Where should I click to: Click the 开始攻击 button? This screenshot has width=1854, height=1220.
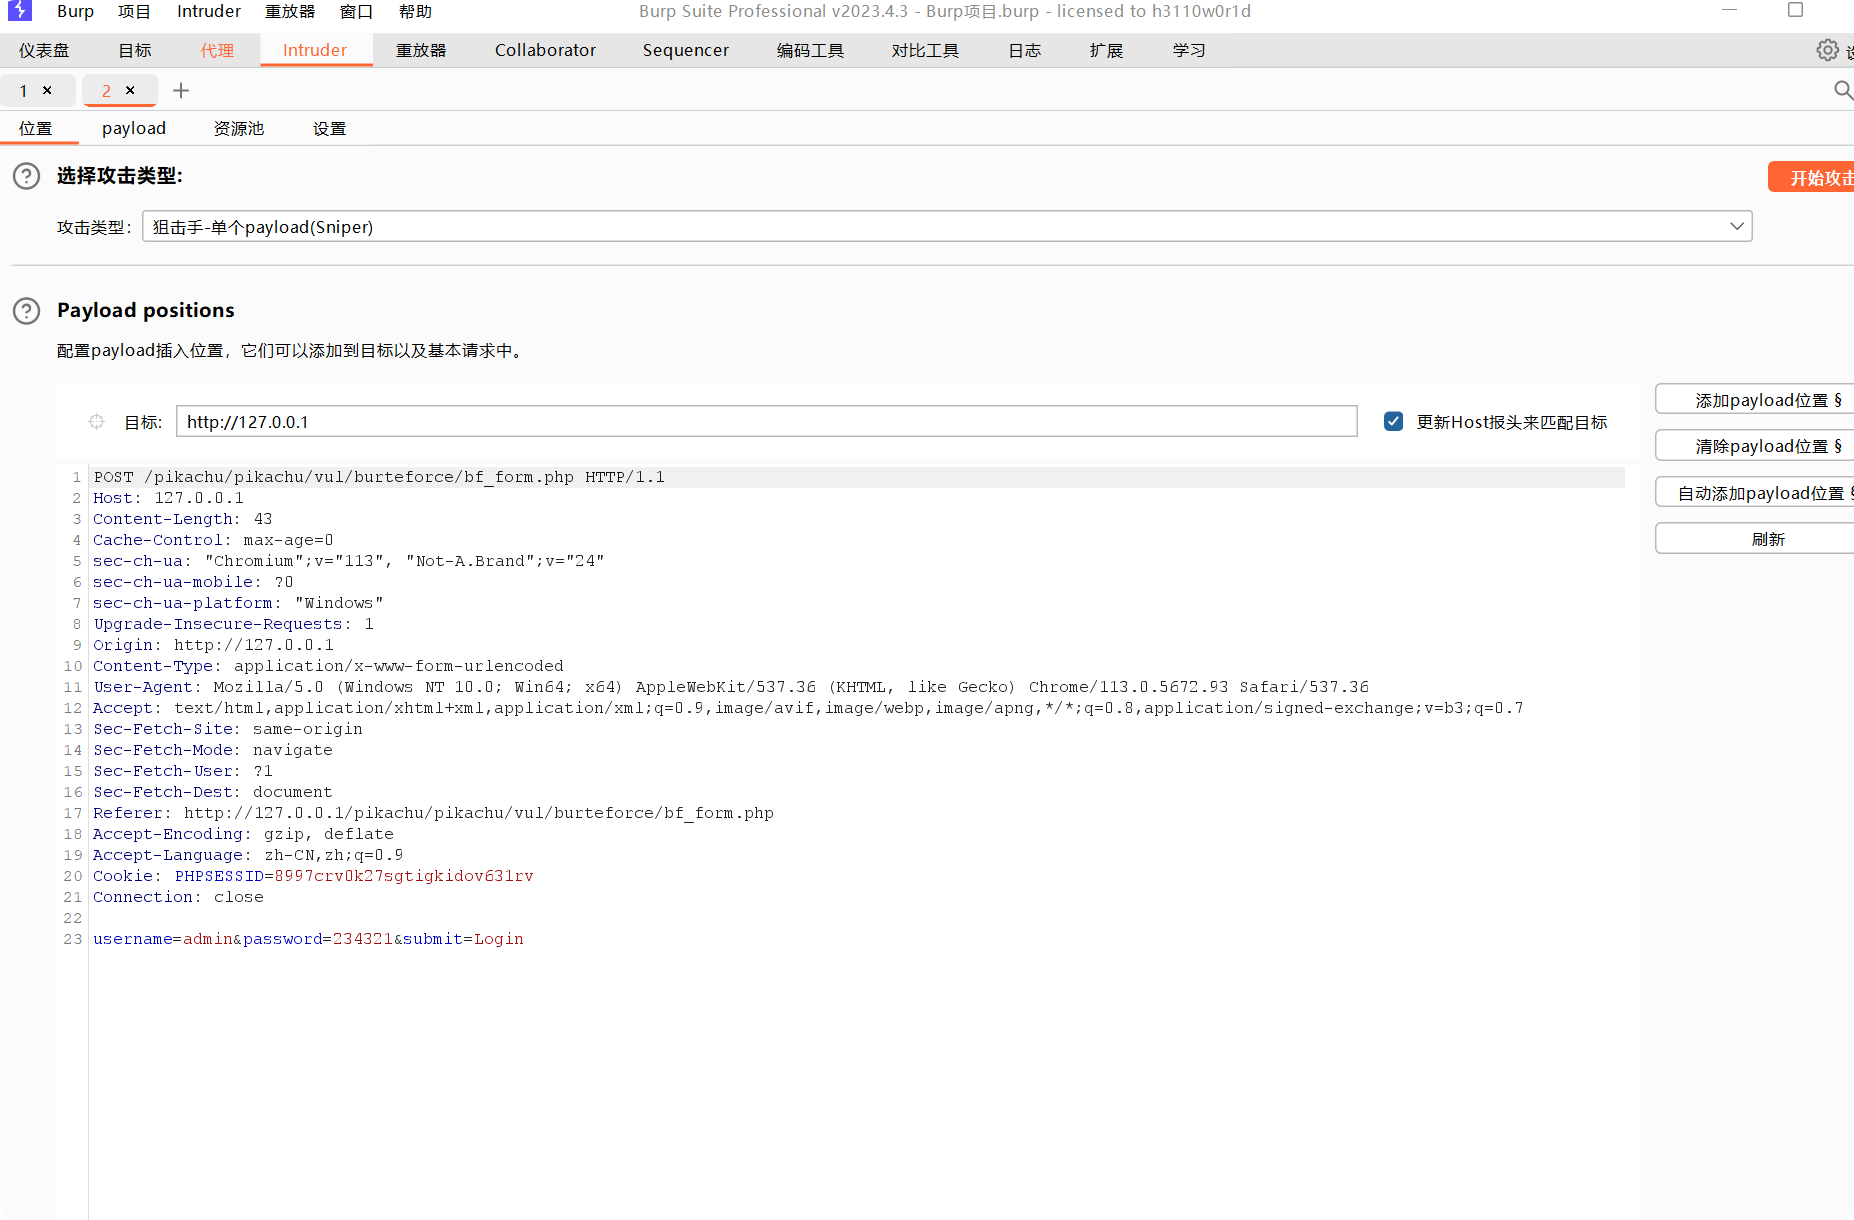1811,176
